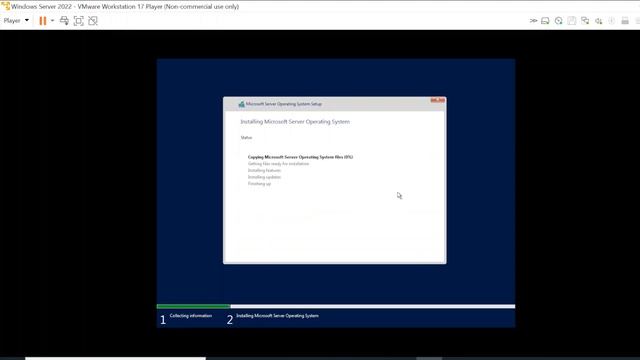
Task: Click the VMware Player title bar icon
Action: (x=5, y=6)
